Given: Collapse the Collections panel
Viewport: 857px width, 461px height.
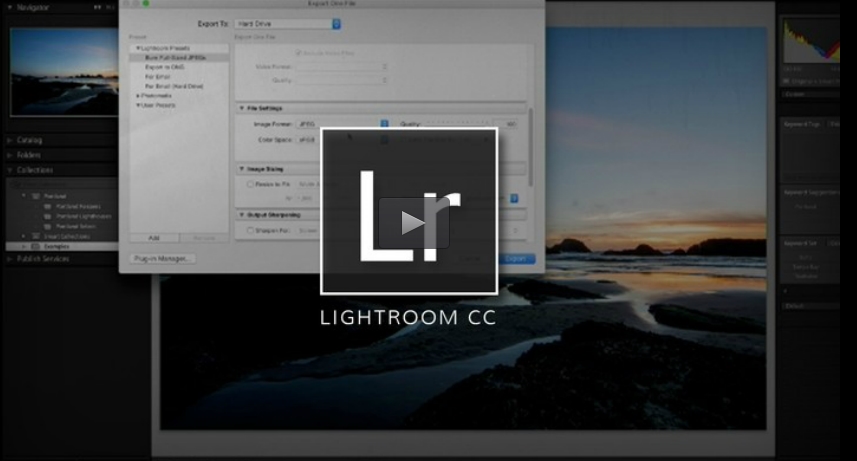Looking at the screenshot, I should point(10,170).
